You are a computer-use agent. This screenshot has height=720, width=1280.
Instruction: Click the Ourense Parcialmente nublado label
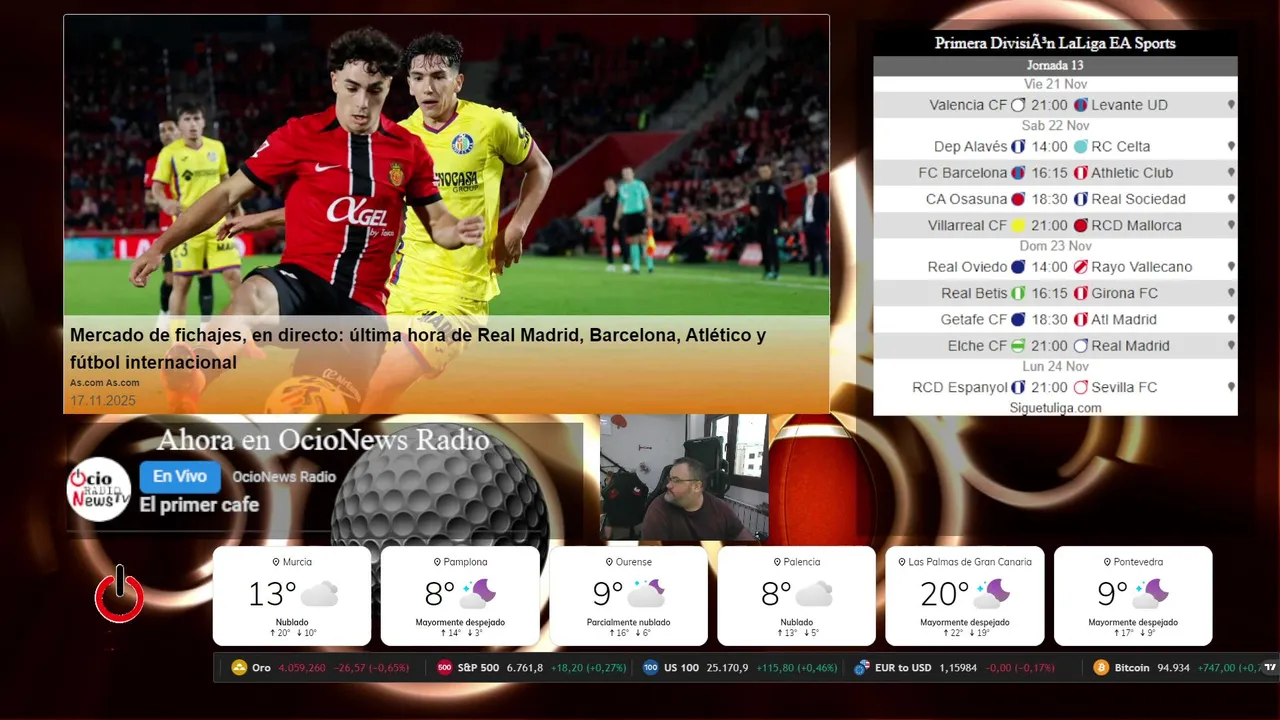click(628, 622)
